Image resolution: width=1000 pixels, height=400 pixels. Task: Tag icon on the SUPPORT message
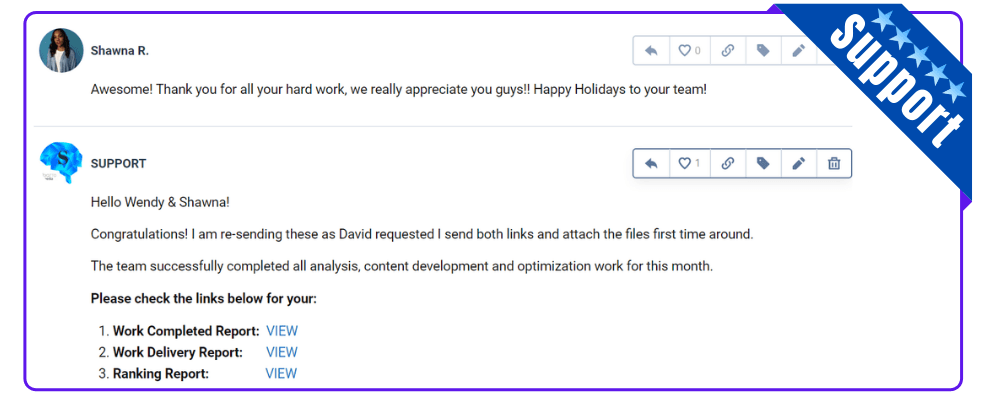(x=763, y=163)
